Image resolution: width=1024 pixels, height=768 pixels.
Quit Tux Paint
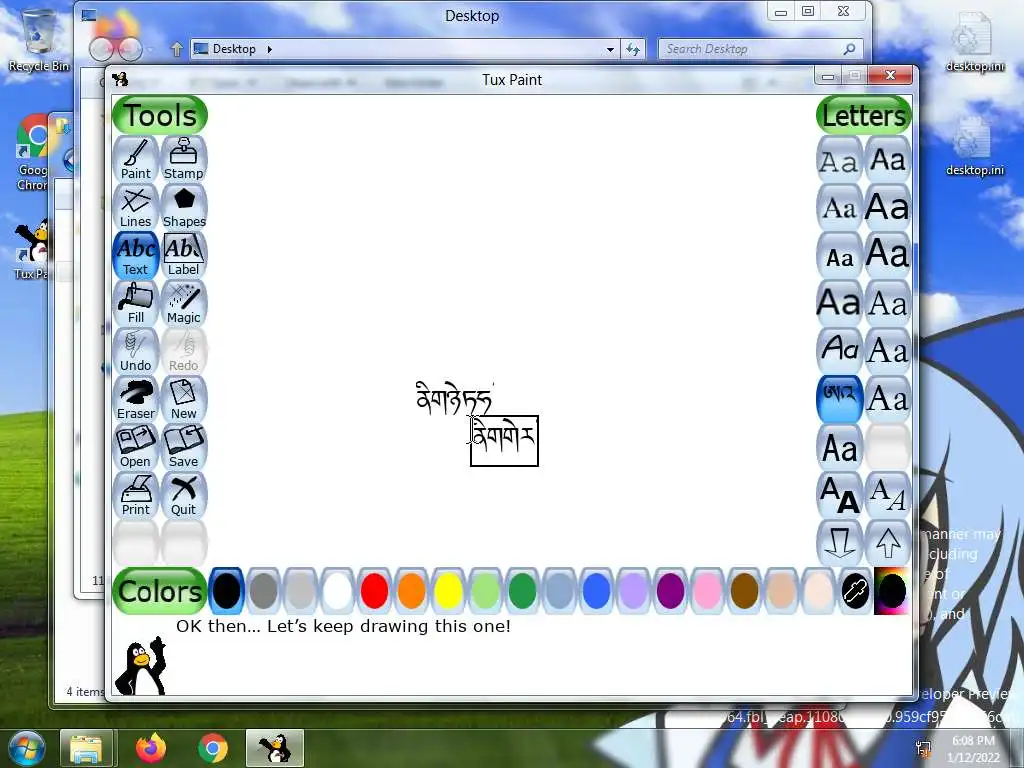184,495
